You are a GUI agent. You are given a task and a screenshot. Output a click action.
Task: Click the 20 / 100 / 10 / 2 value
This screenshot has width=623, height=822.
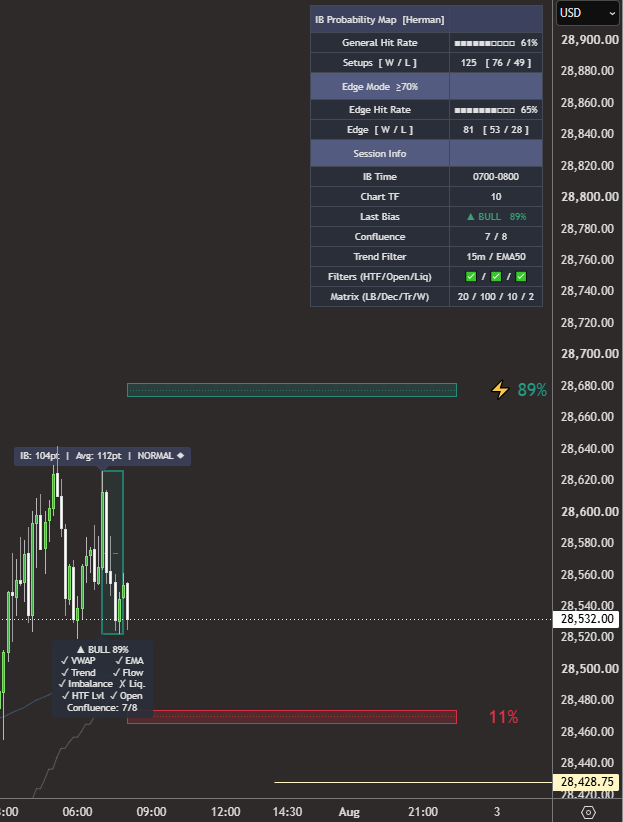tap(496, 296)
